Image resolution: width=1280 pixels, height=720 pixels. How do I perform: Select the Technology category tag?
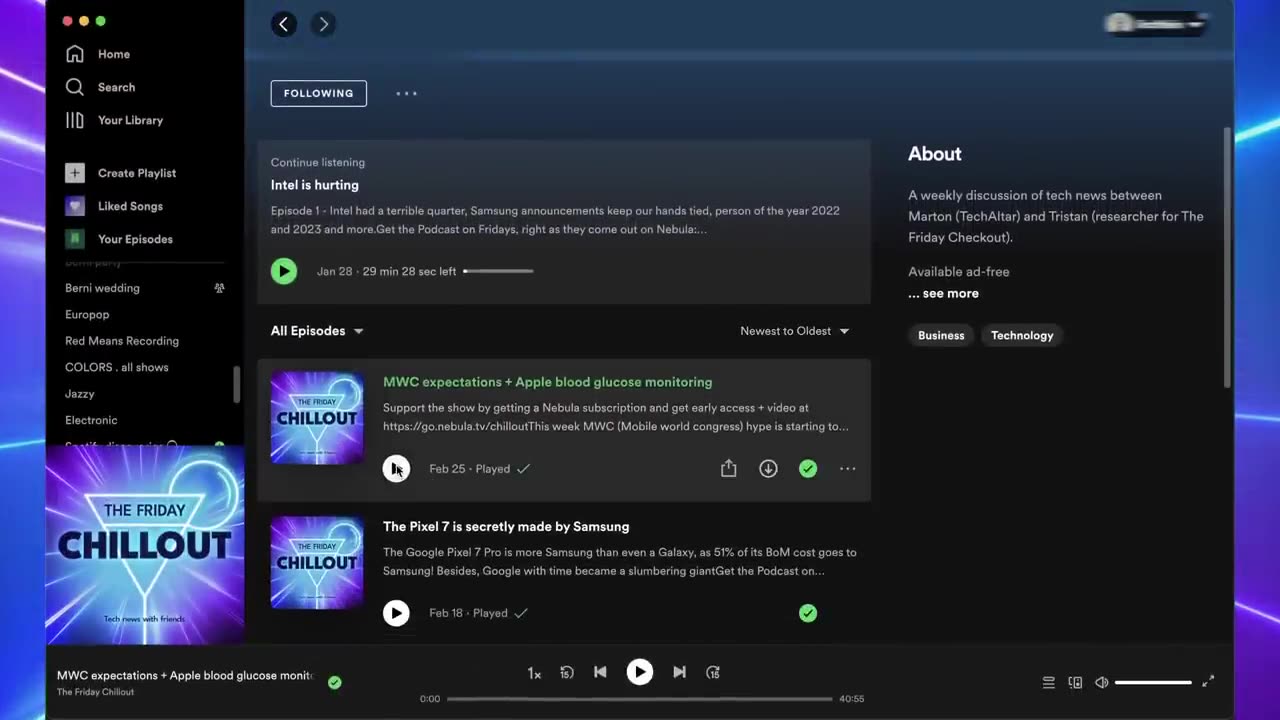(x=1022, y=335)
